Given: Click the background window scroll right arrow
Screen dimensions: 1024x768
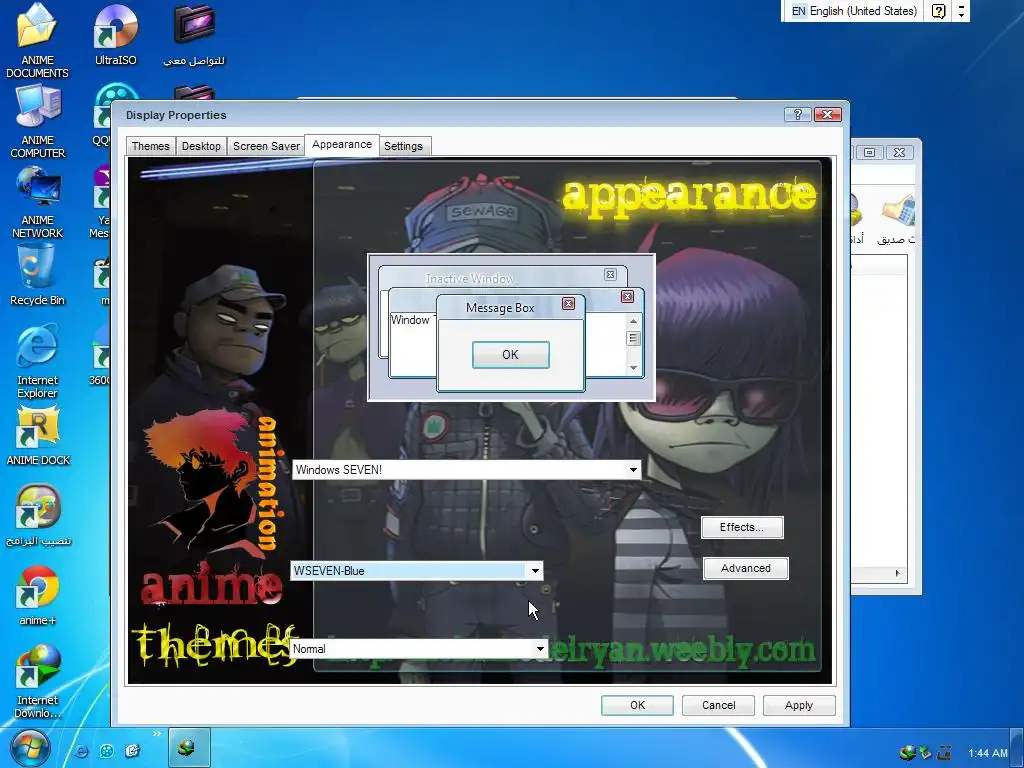Looking at the screenshot, I should click(x=897, y=573).
